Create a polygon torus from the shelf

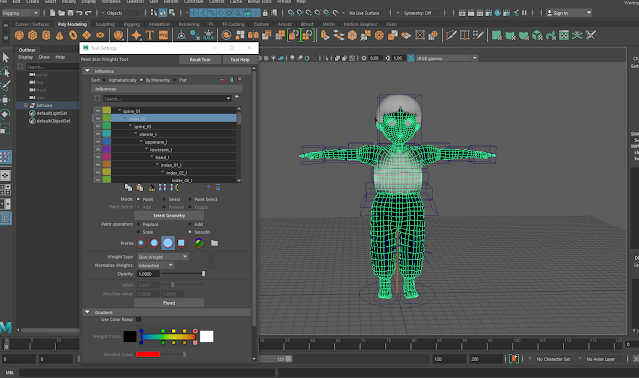point(73,35)
